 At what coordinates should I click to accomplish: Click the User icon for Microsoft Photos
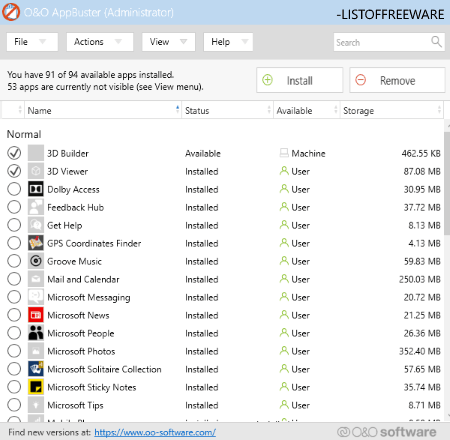click(x=284, y=351)
